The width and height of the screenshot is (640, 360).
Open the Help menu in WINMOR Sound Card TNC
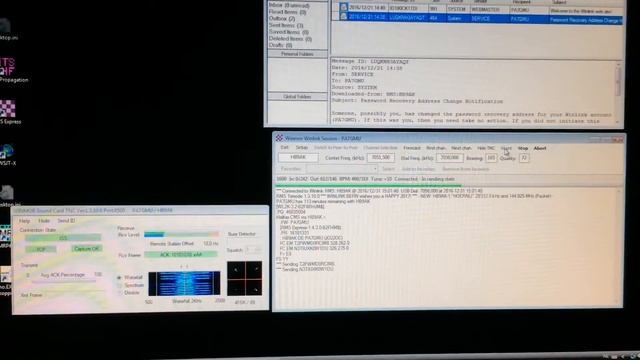coord(24,221)
